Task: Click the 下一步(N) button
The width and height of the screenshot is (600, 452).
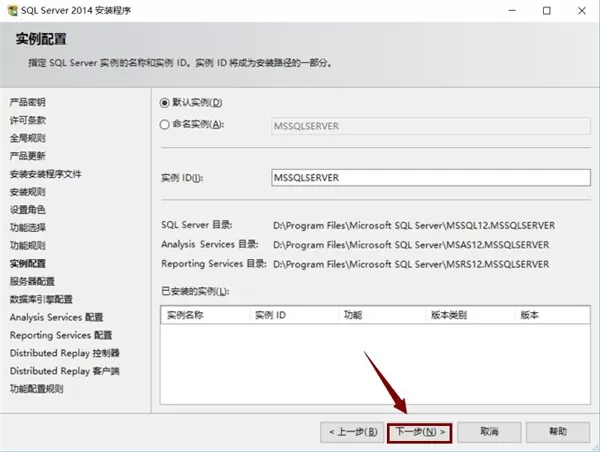Action: click(420, 432)
